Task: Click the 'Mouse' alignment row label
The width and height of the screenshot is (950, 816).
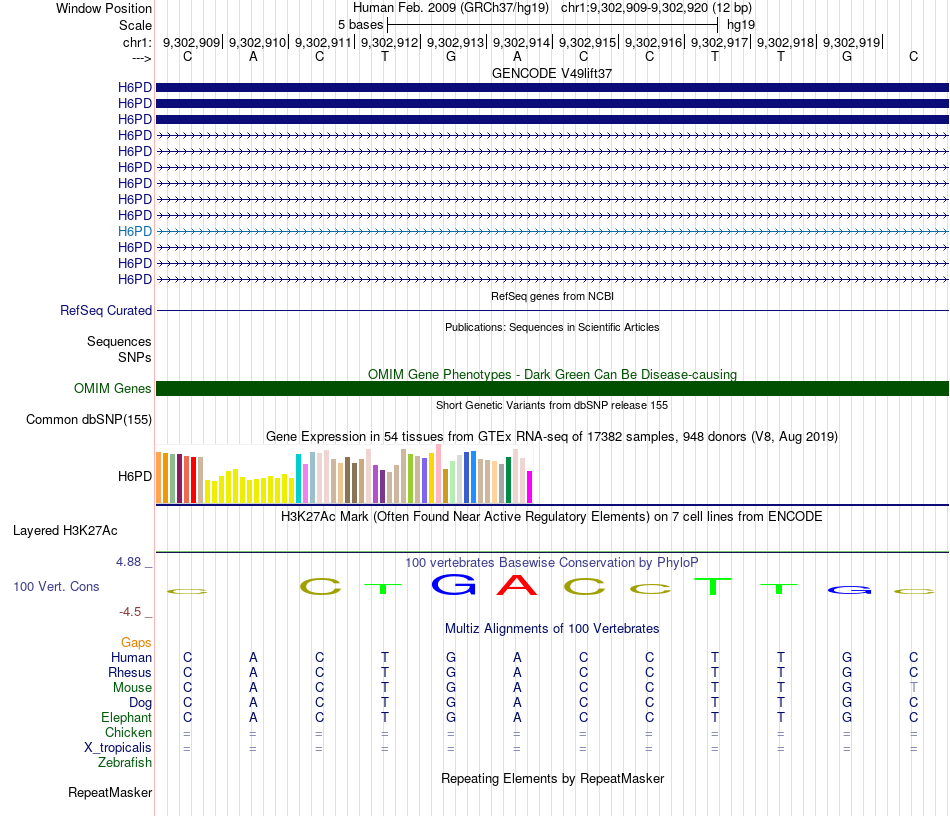Action: [132, 688]
